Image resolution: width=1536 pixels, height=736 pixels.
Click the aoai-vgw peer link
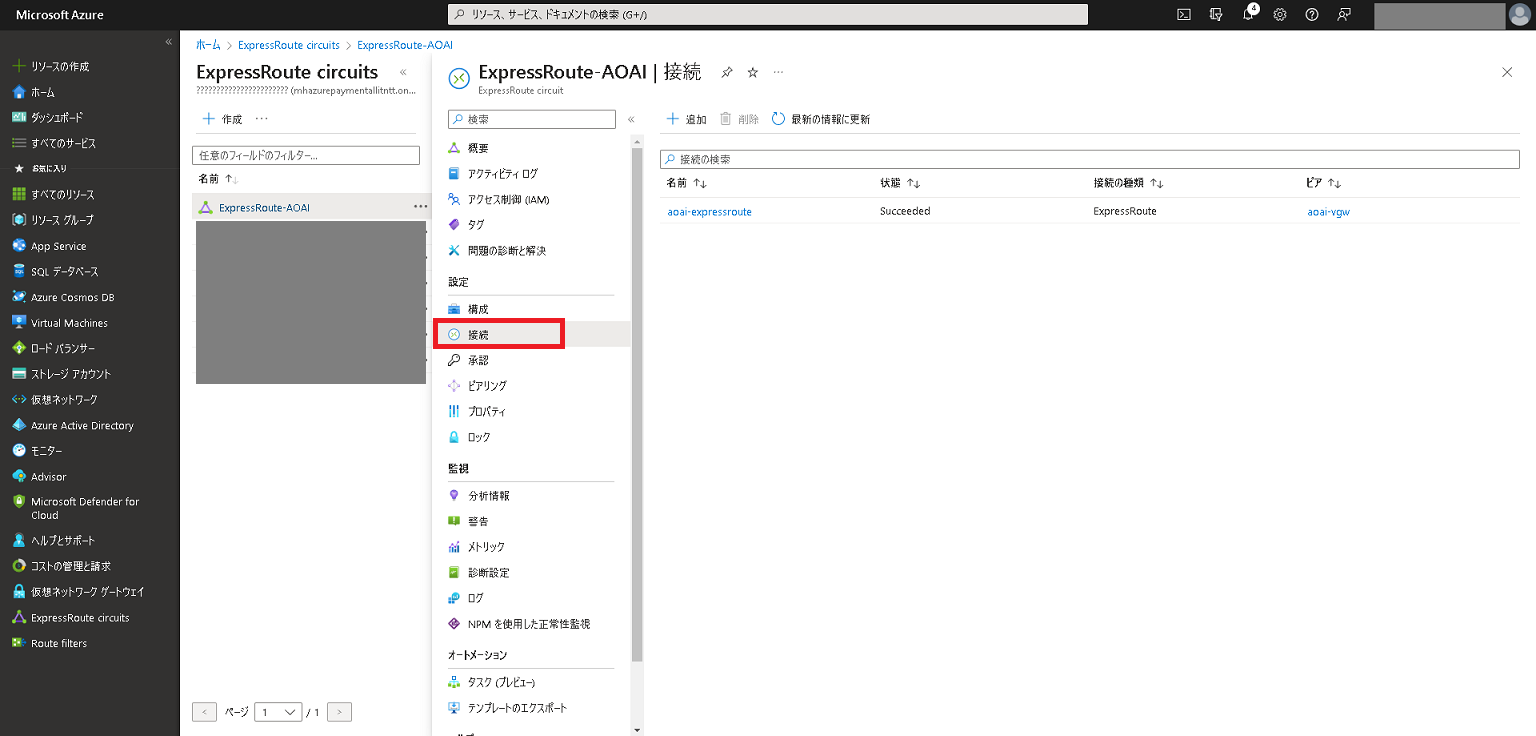pos(1328,211)
